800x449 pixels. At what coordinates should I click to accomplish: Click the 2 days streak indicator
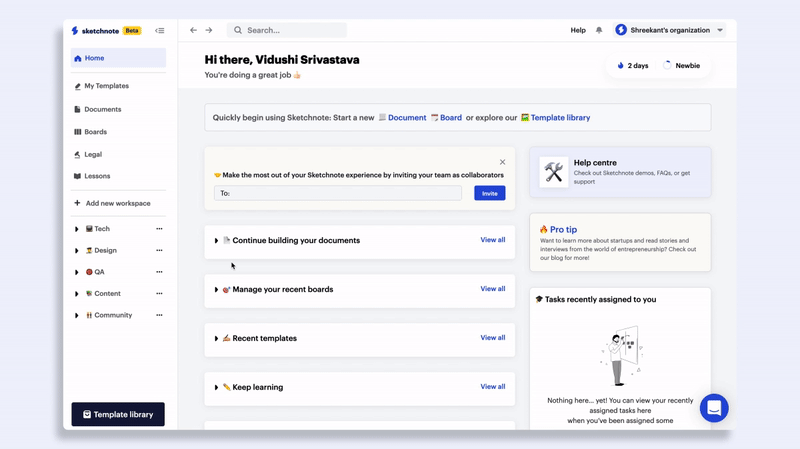[633, 65]
